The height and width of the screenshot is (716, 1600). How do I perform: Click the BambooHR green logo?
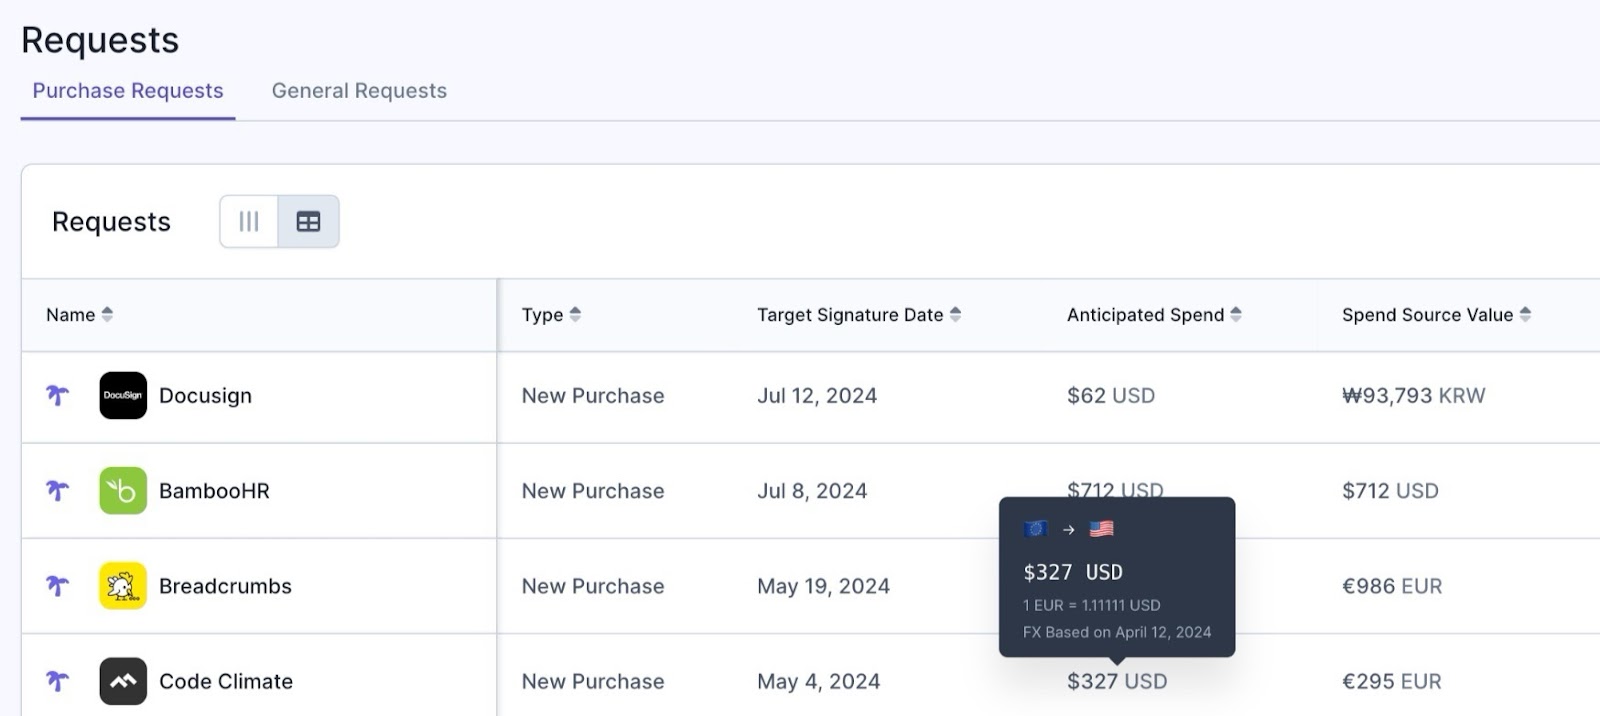(x=123, y=491)
